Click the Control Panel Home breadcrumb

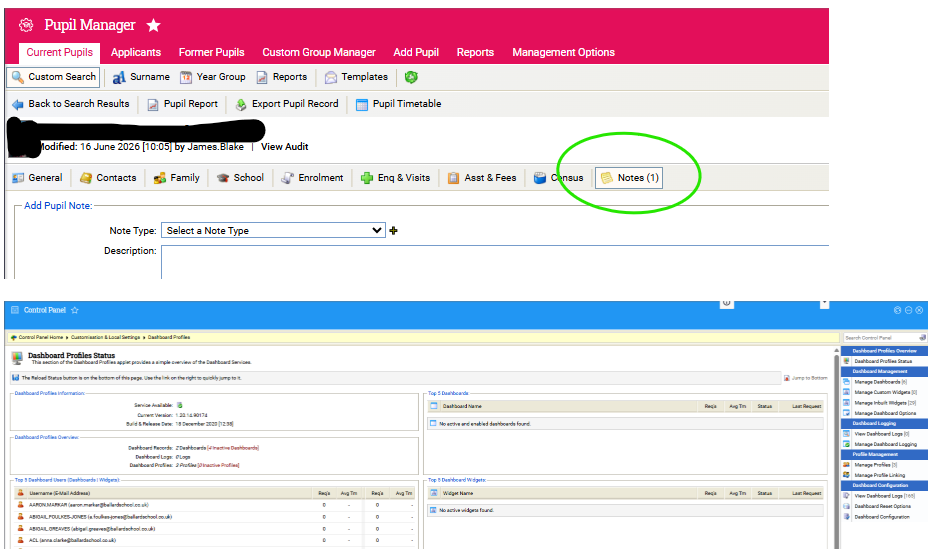pos(40,337)
